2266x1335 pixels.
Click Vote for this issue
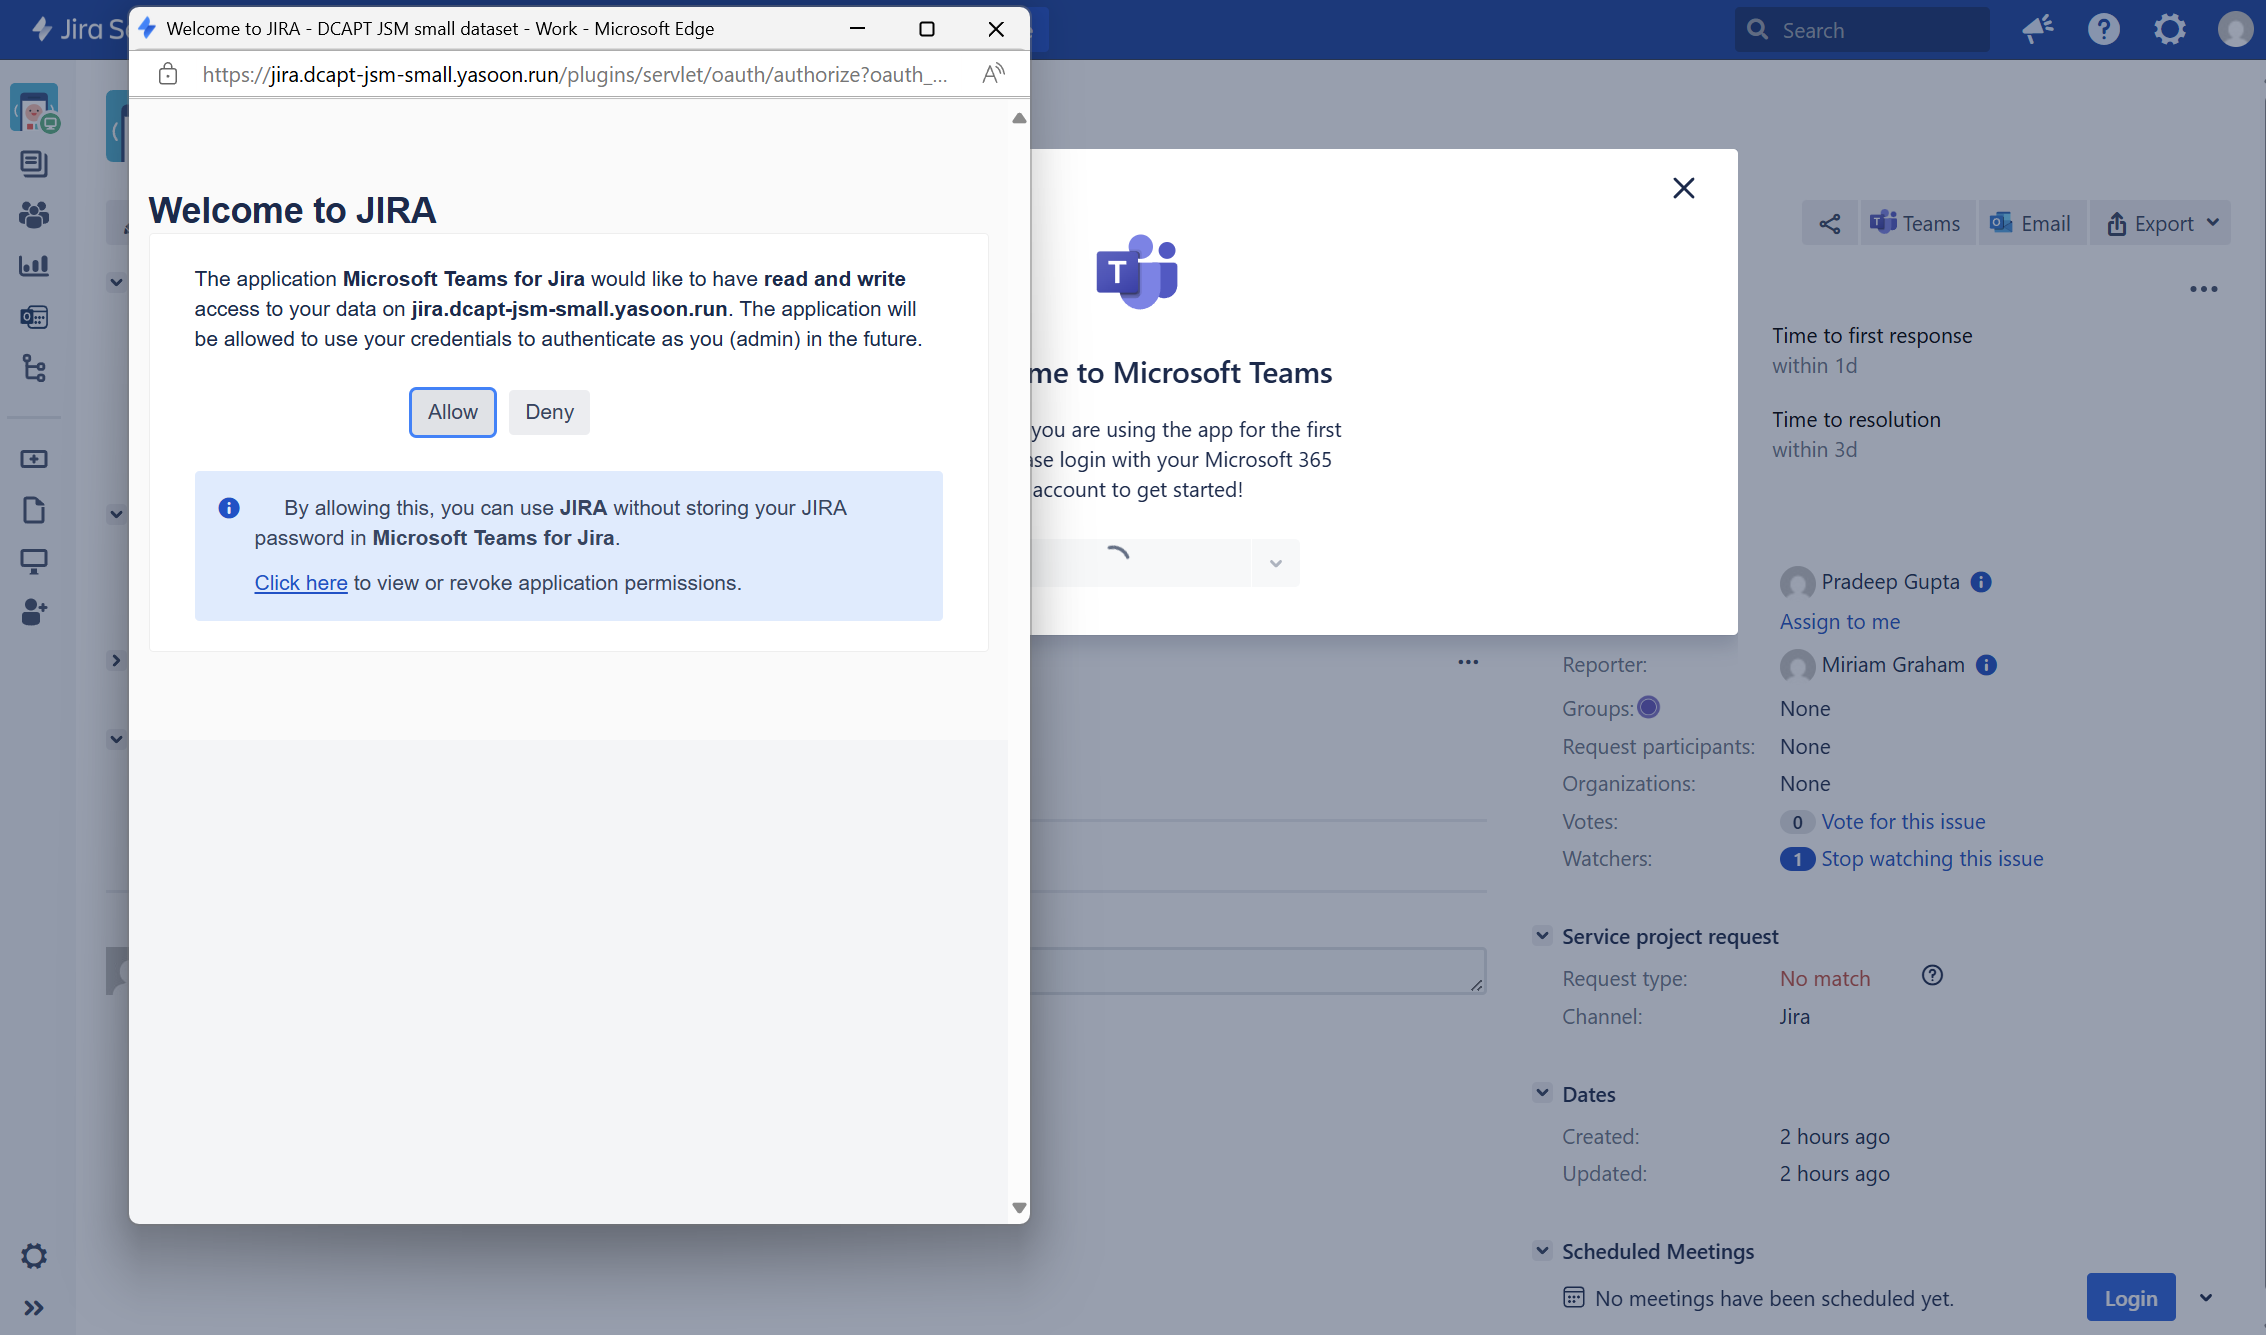(x=1902, y=822)
